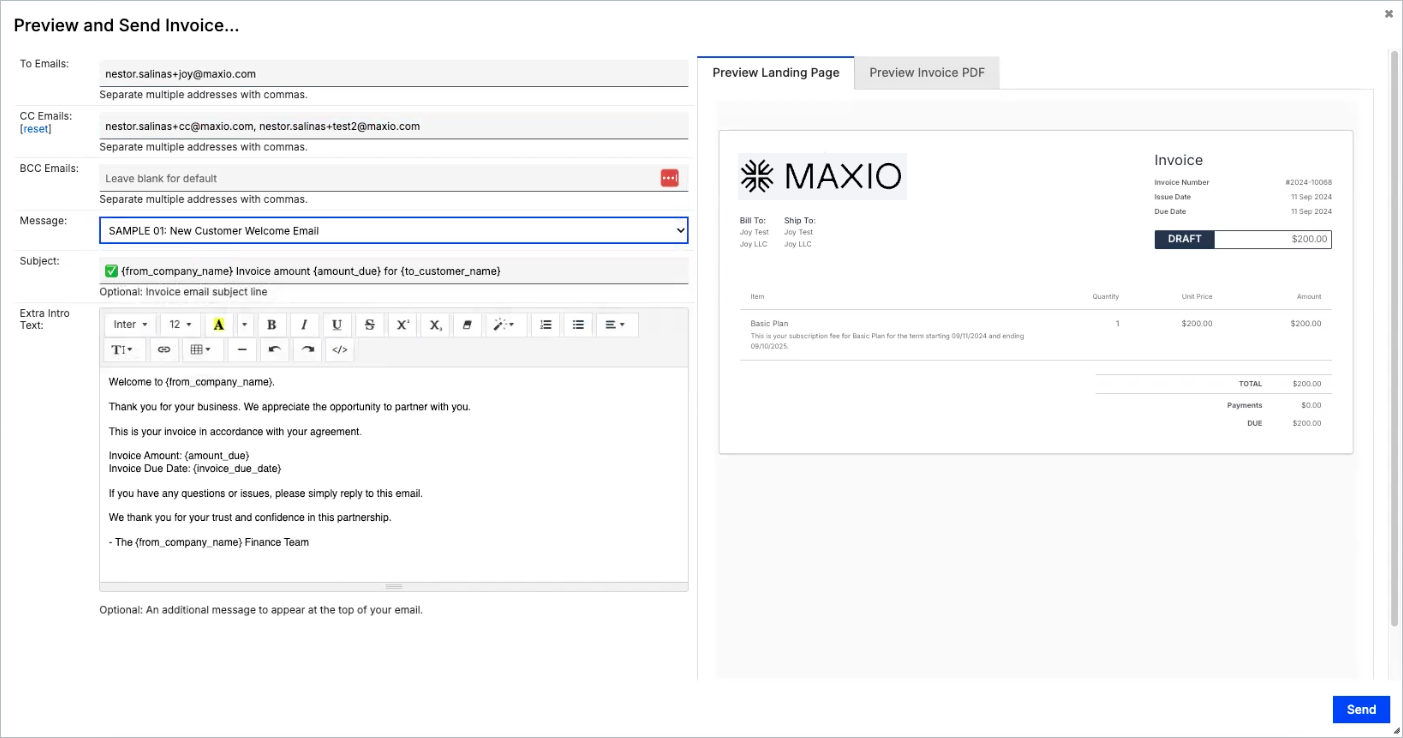Apply superscript formatting
This screenshot has width=1403, height=738.
click(x=403, y=324)
